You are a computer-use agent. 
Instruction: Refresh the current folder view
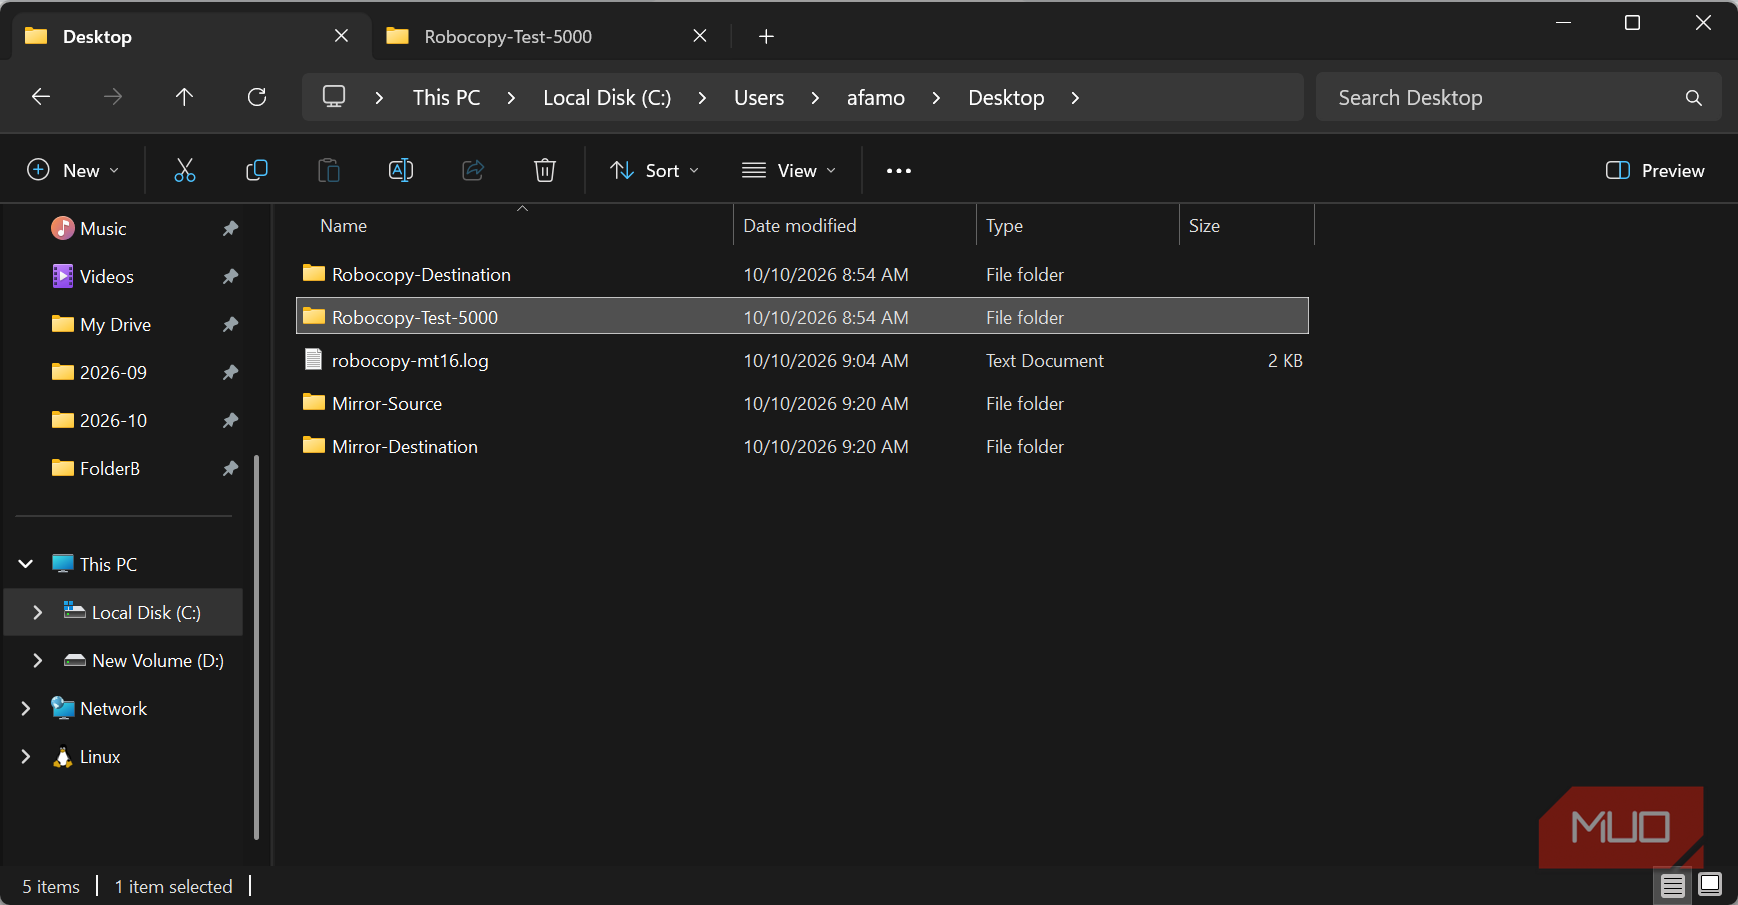pos(257,97)
